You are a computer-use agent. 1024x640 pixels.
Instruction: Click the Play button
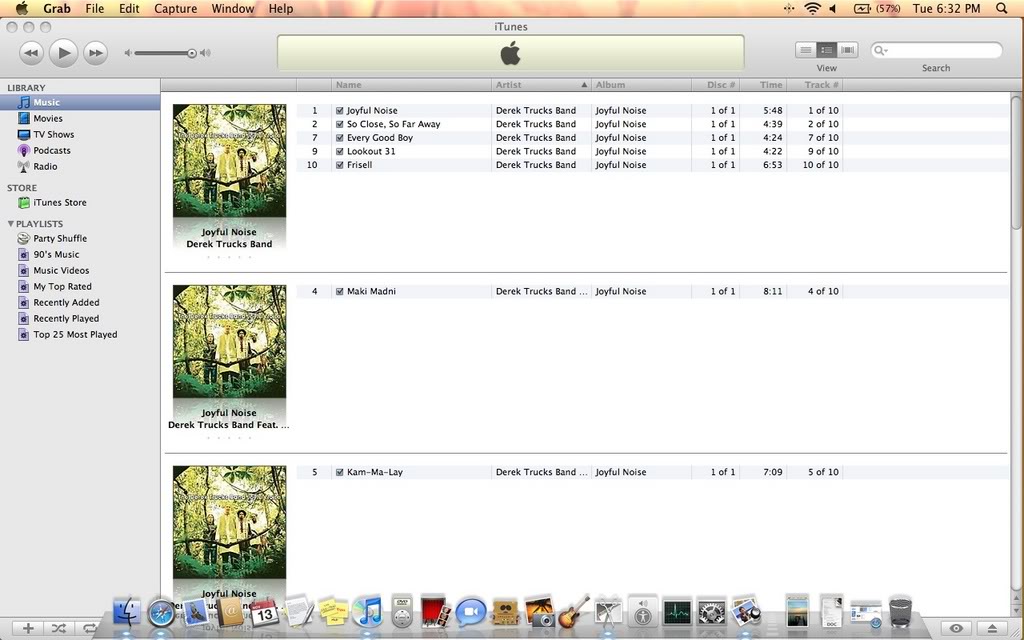coord(63,53)
